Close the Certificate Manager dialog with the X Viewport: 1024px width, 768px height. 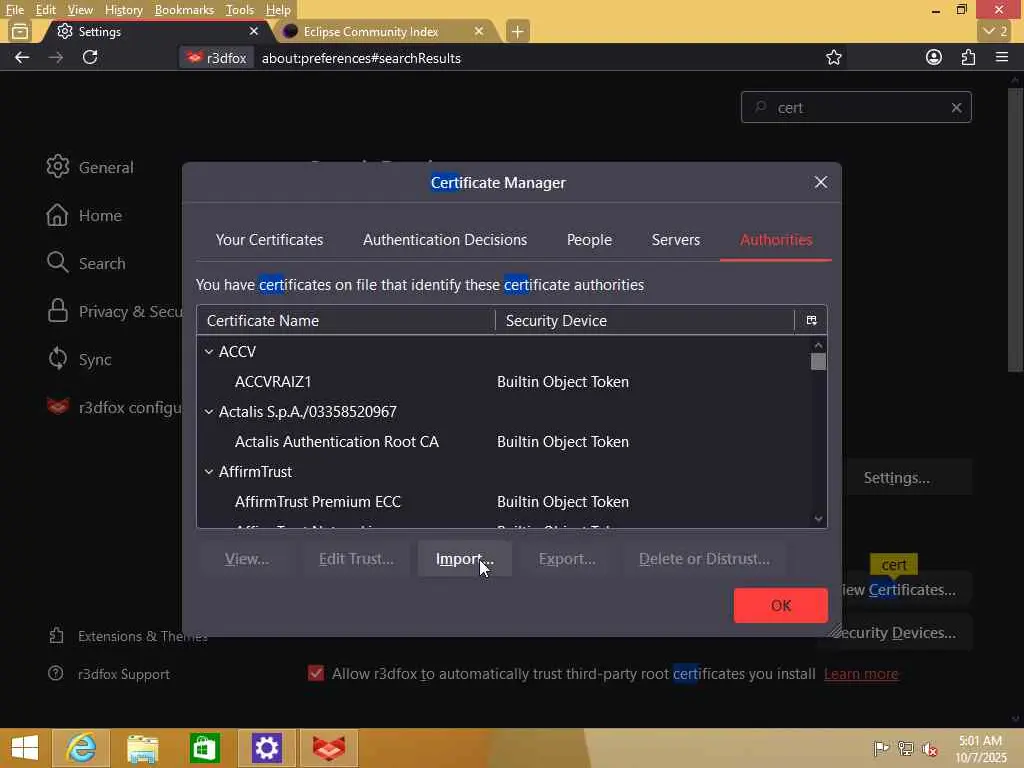click(x=821, y=182)
